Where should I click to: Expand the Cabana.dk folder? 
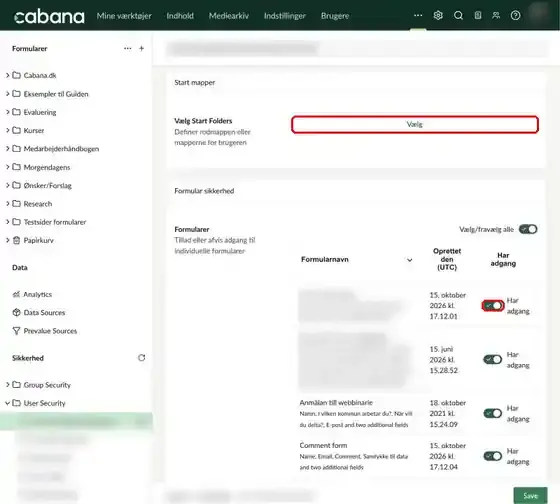(8, 75)
